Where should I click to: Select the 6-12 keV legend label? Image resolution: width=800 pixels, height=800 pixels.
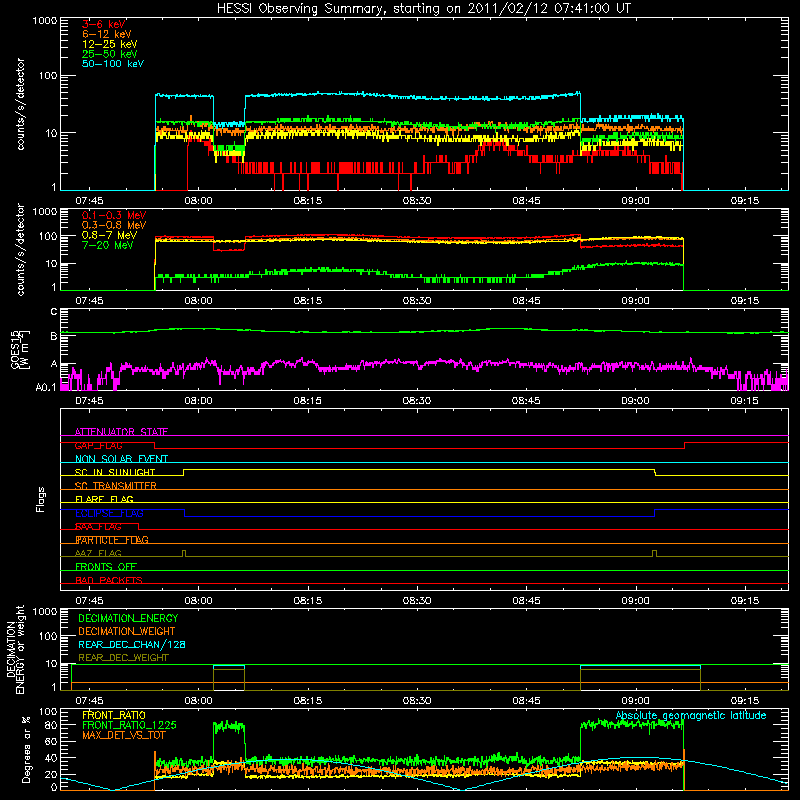pyautogui.click(x=107, y=34)
